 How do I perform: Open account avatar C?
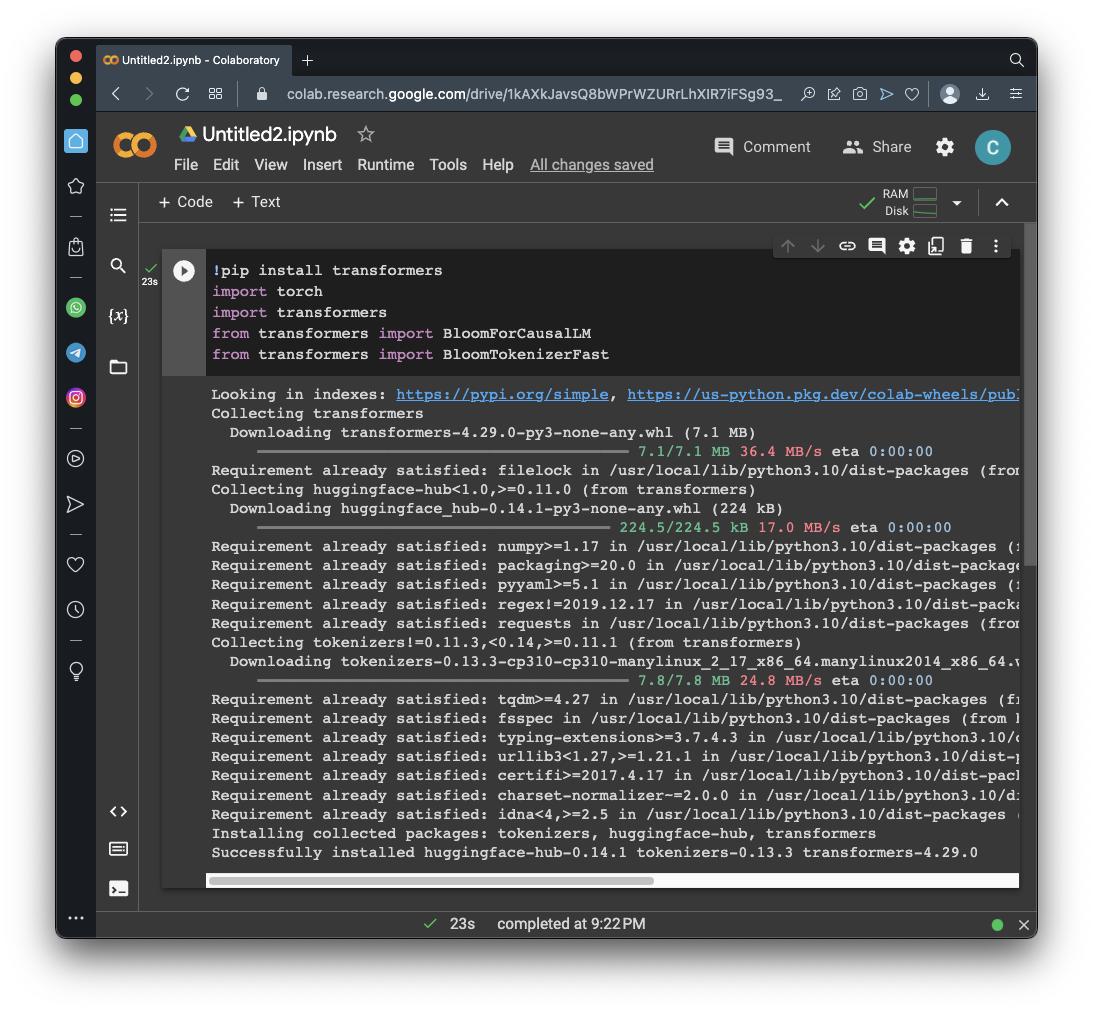(993, 147)
